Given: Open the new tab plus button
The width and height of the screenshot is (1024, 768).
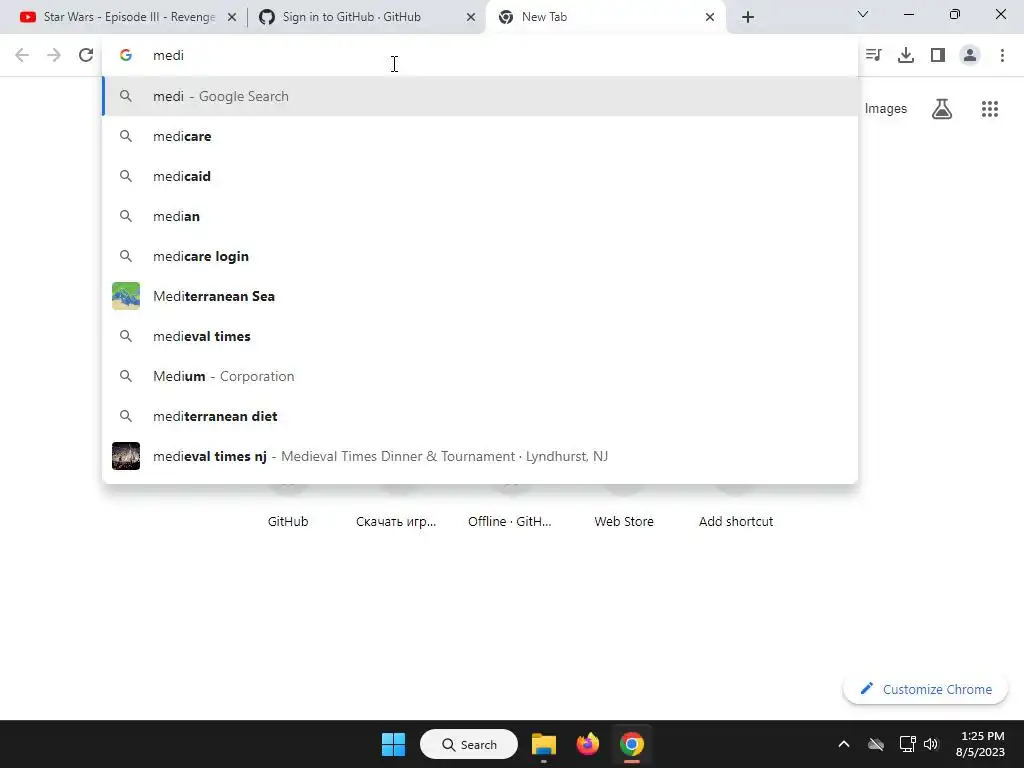Looking at the screenshot, I should click(748, 17).
